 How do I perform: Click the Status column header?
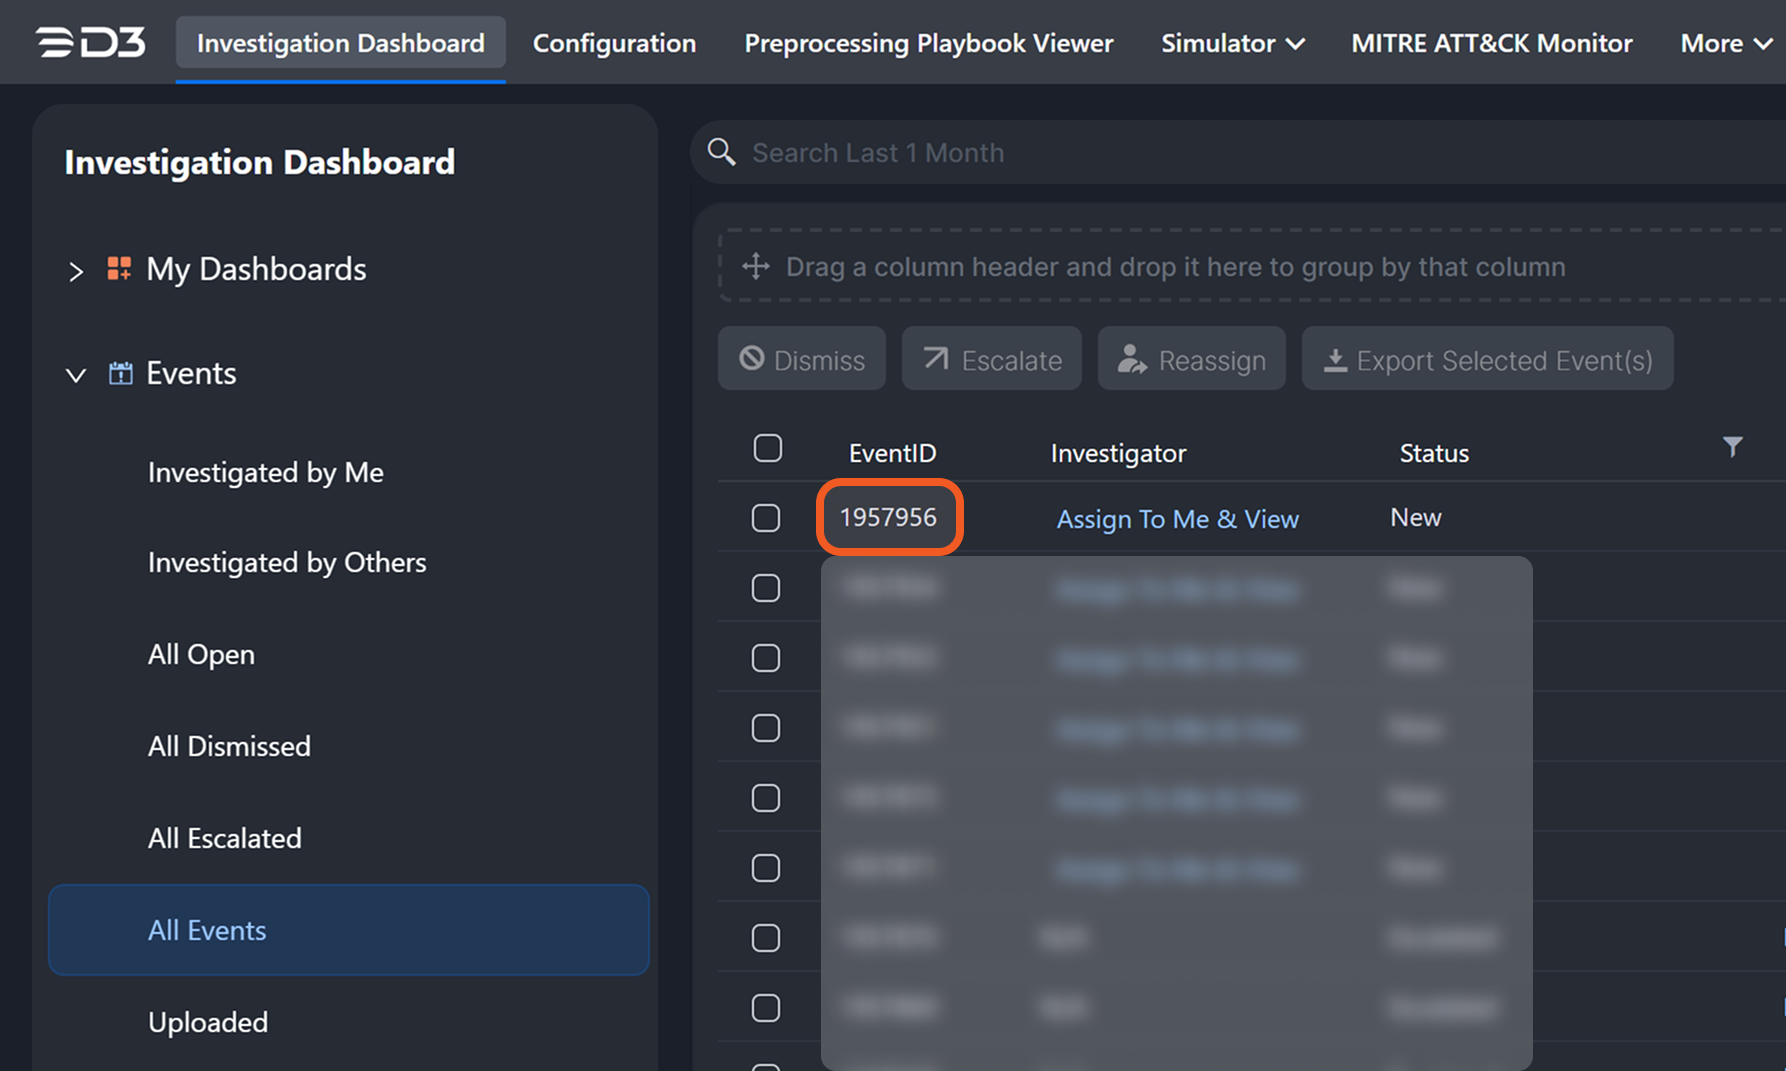[x=1434, y=453]
